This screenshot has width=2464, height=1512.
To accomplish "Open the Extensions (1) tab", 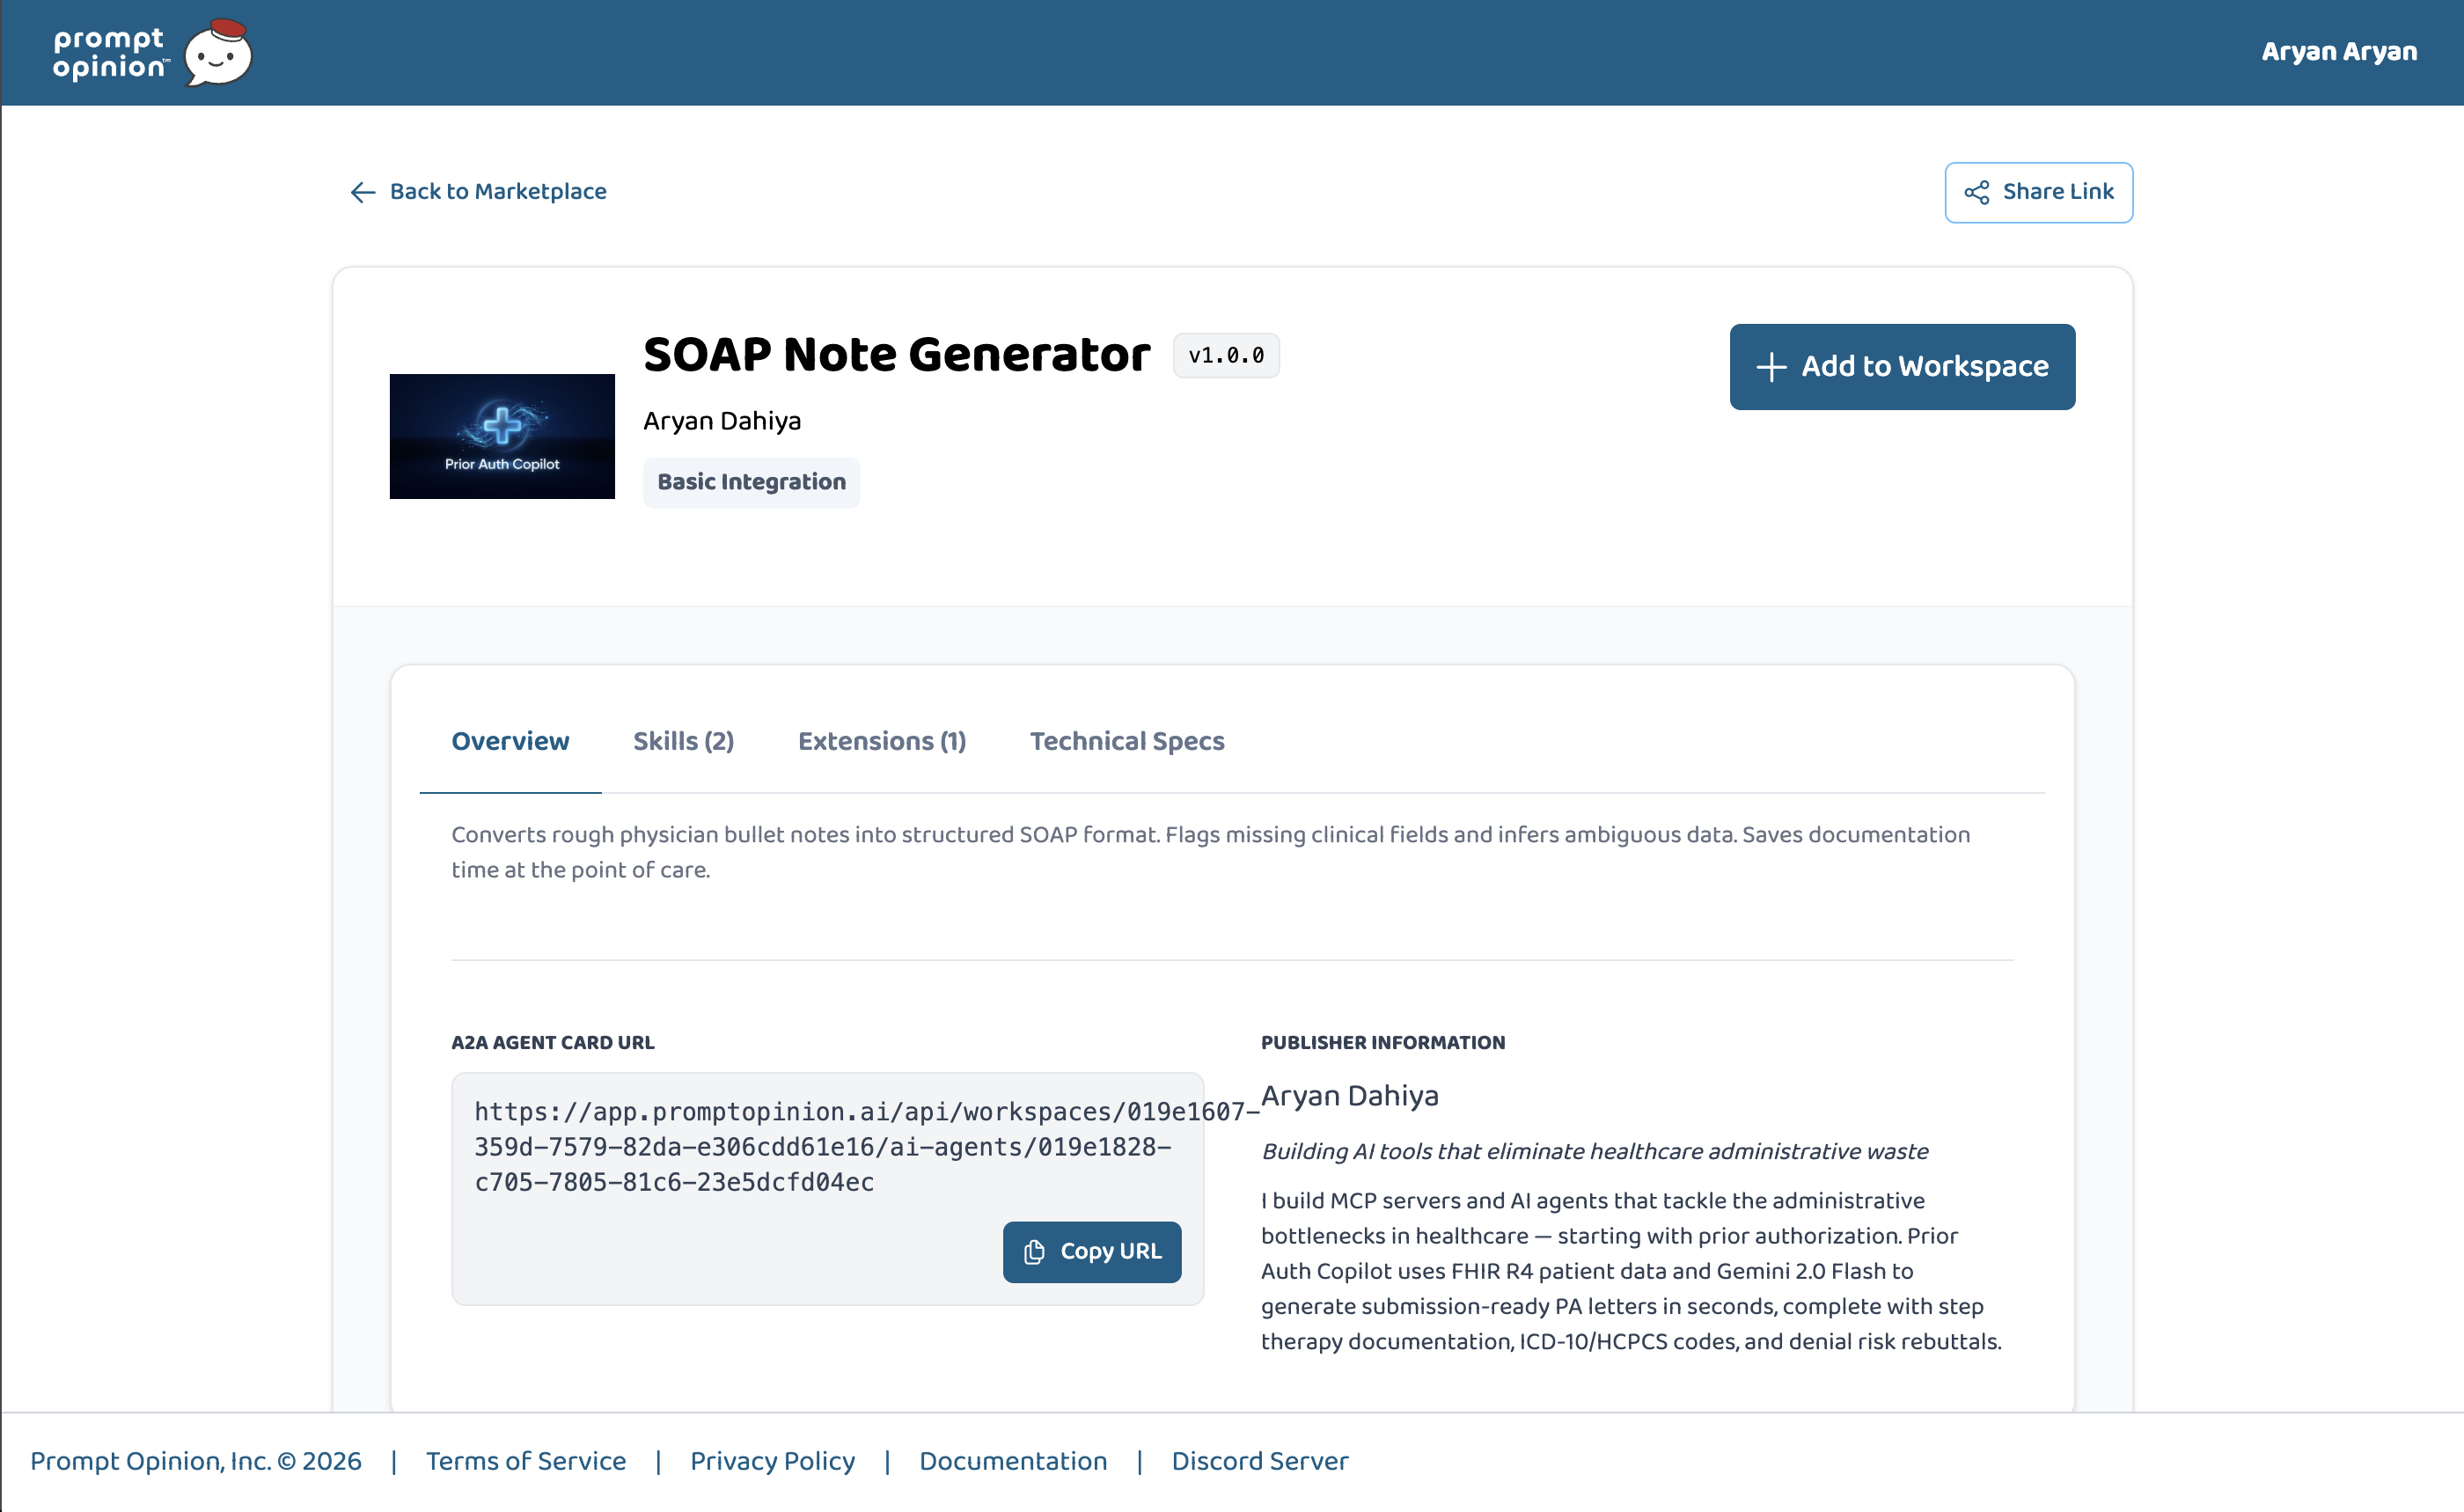I will point(882,741).
